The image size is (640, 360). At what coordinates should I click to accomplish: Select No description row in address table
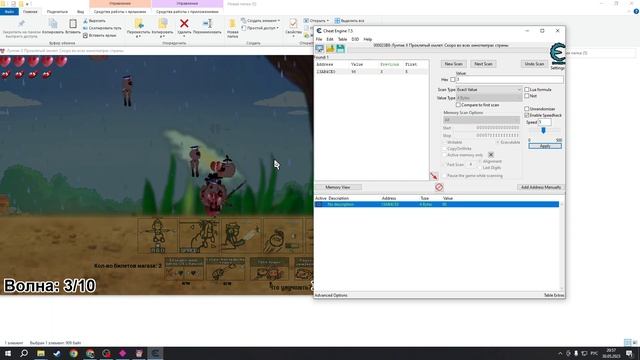437,204
